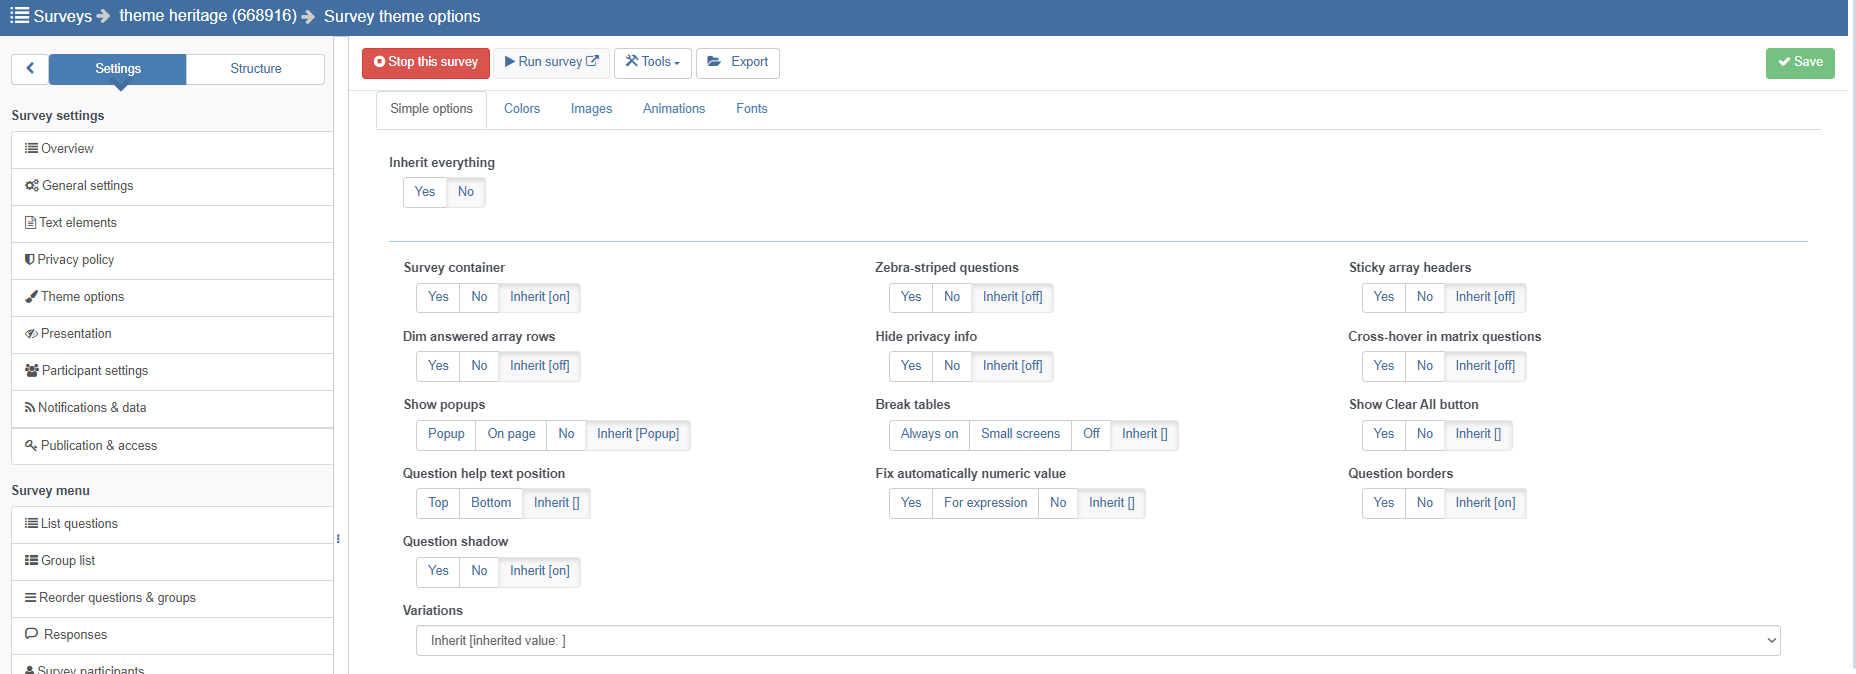This screenshot has width=1856, height=674.
Task: Choose Small screens for Break tables
Action: (x=1019, y=434)
